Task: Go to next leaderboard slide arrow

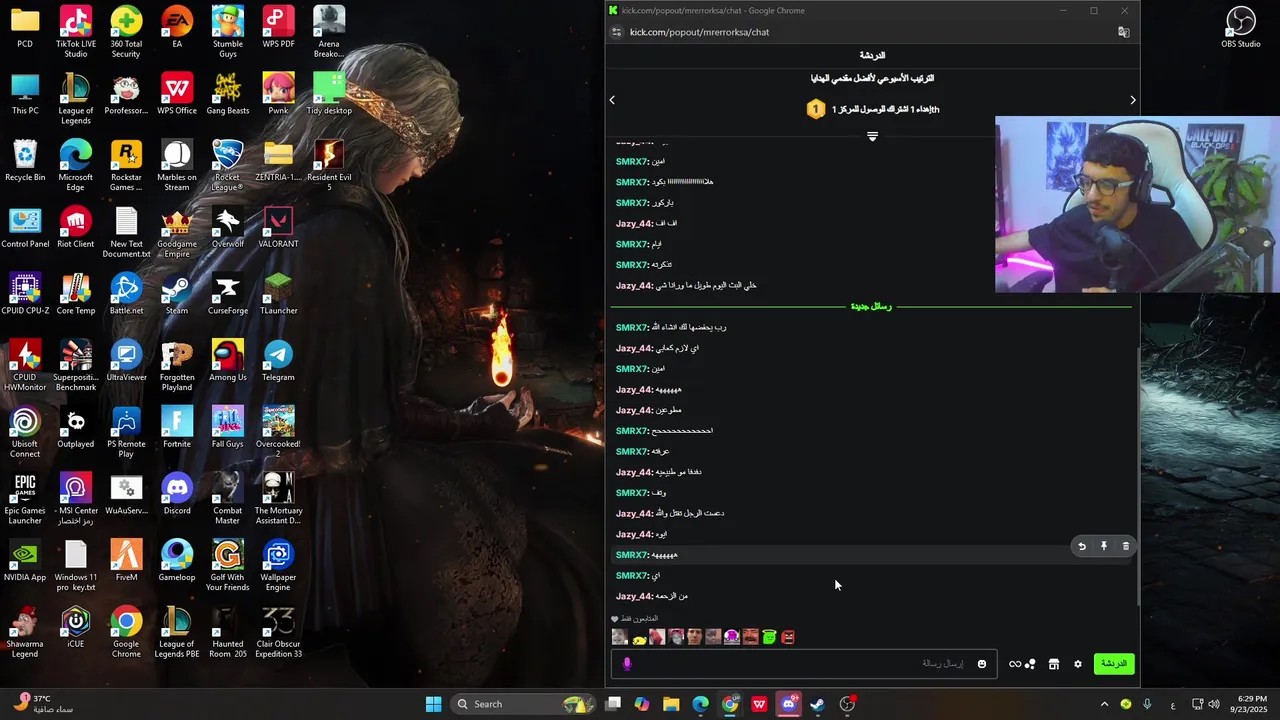Action: click(1132, 100)
